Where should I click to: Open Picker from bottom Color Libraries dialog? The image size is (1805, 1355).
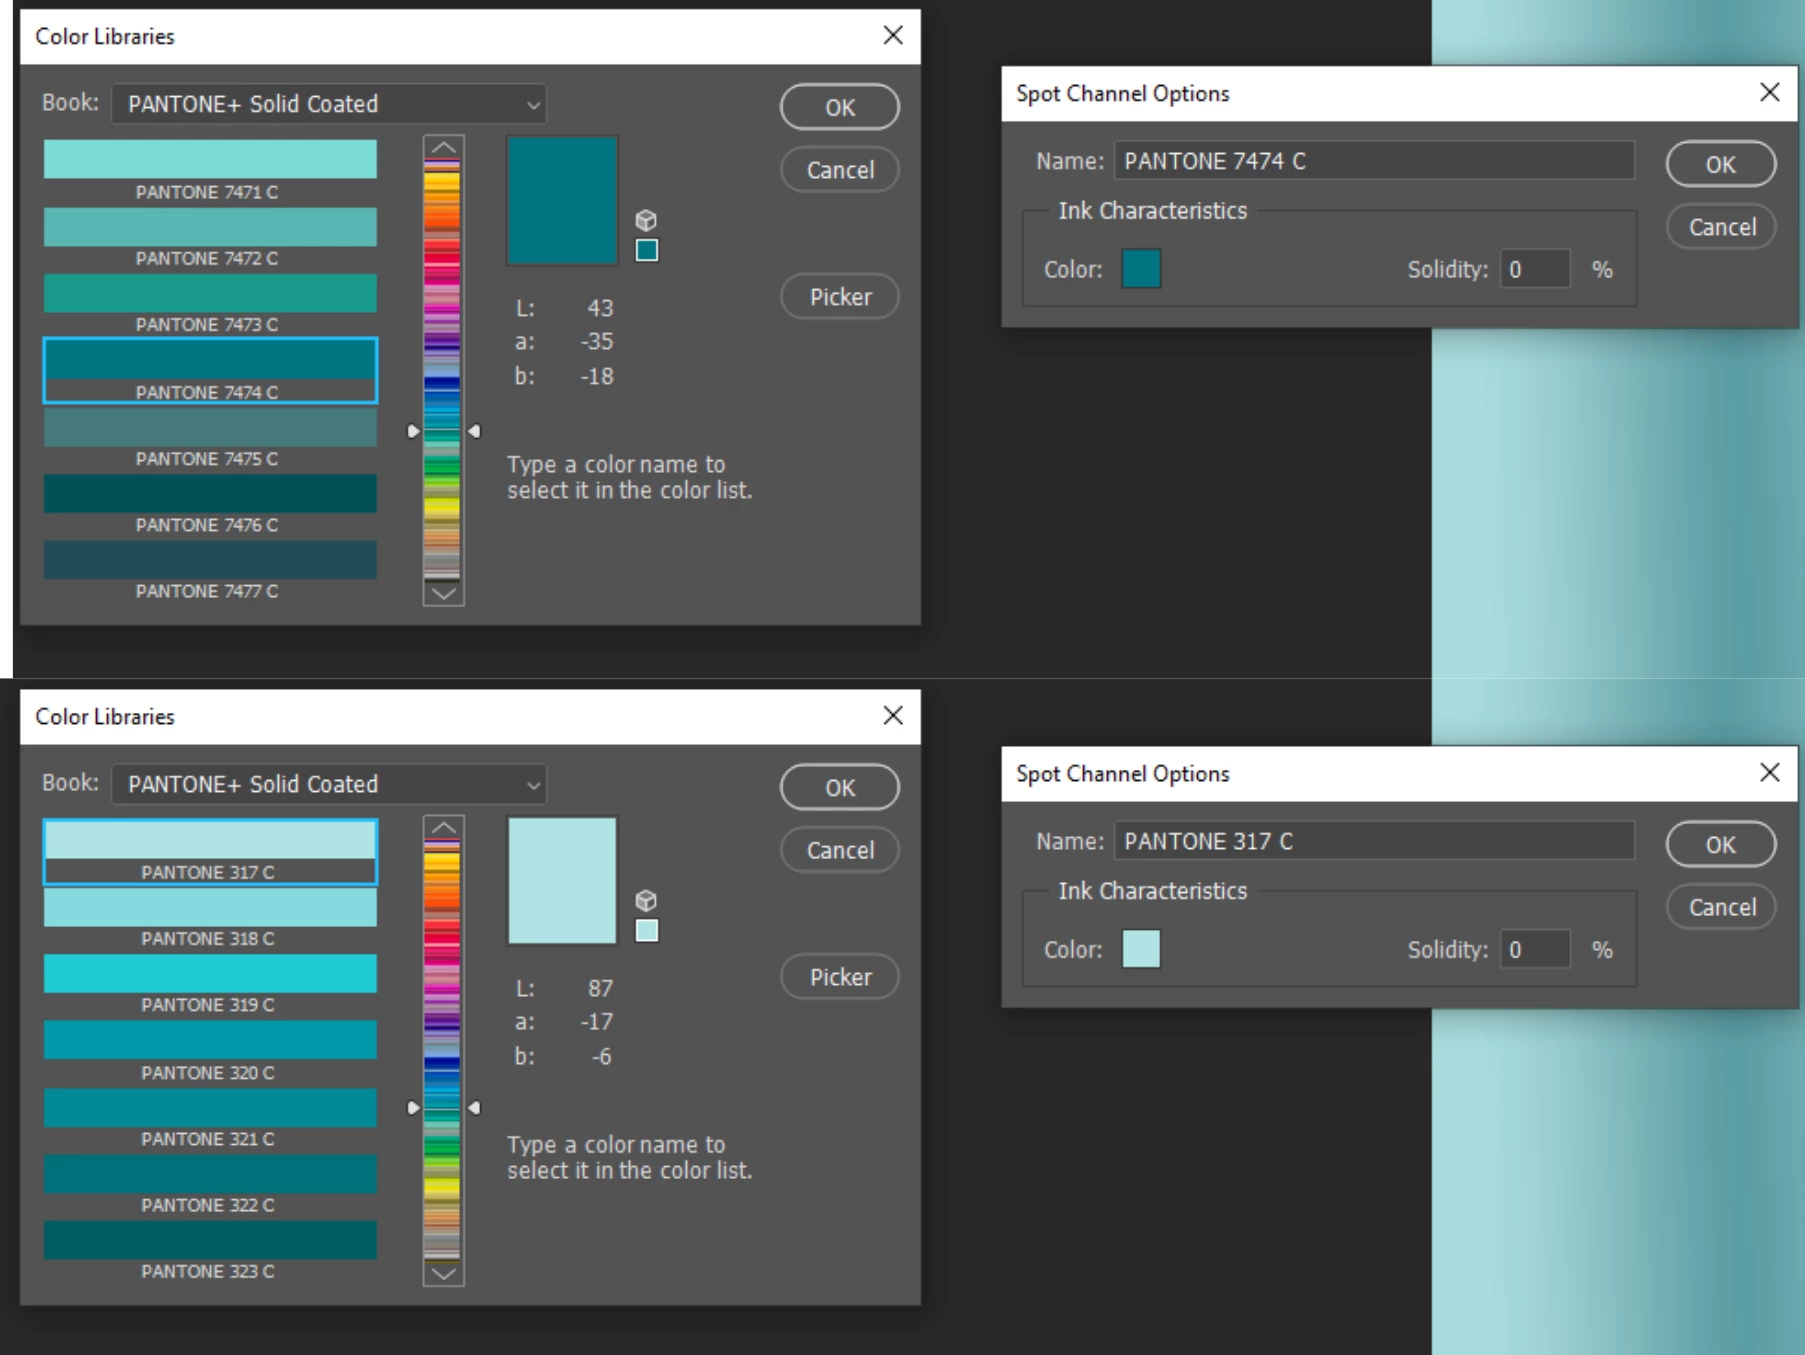tap(840, 977)
